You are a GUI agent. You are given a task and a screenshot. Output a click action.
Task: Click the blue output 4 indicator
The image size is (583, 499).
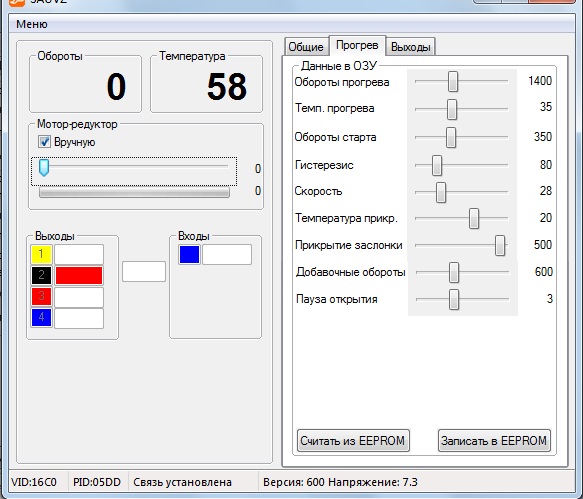[41, 318]
